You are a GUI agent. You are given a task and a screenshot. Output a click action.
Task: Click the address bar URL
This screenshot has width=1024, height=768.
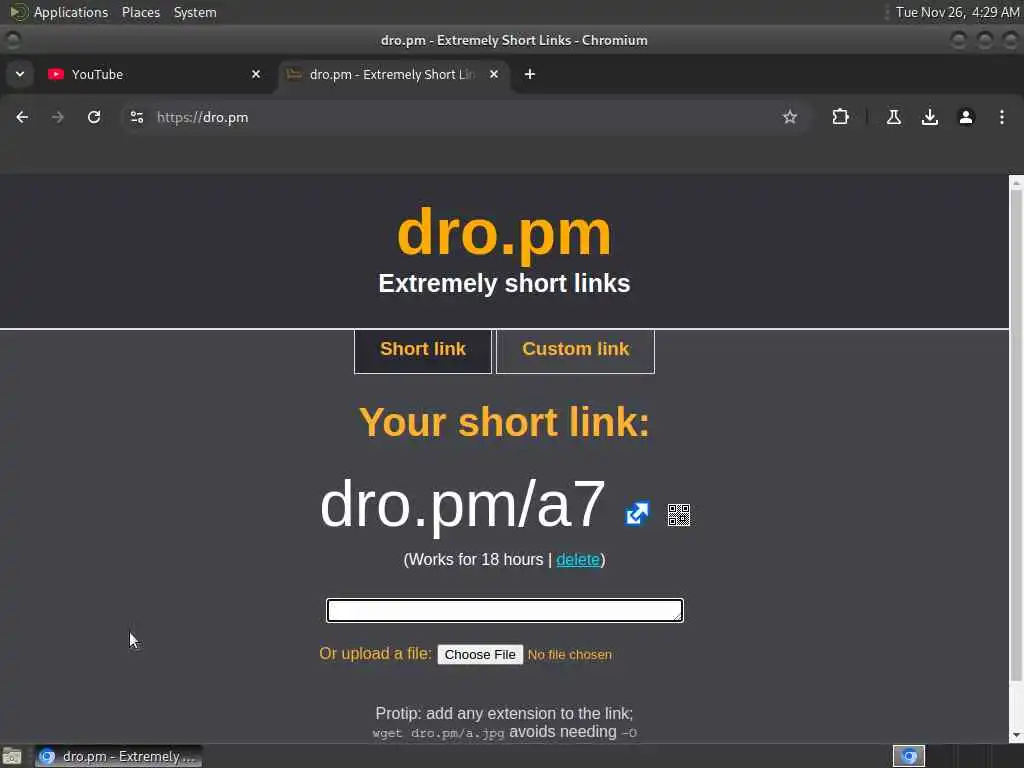[x=202, y=118]
